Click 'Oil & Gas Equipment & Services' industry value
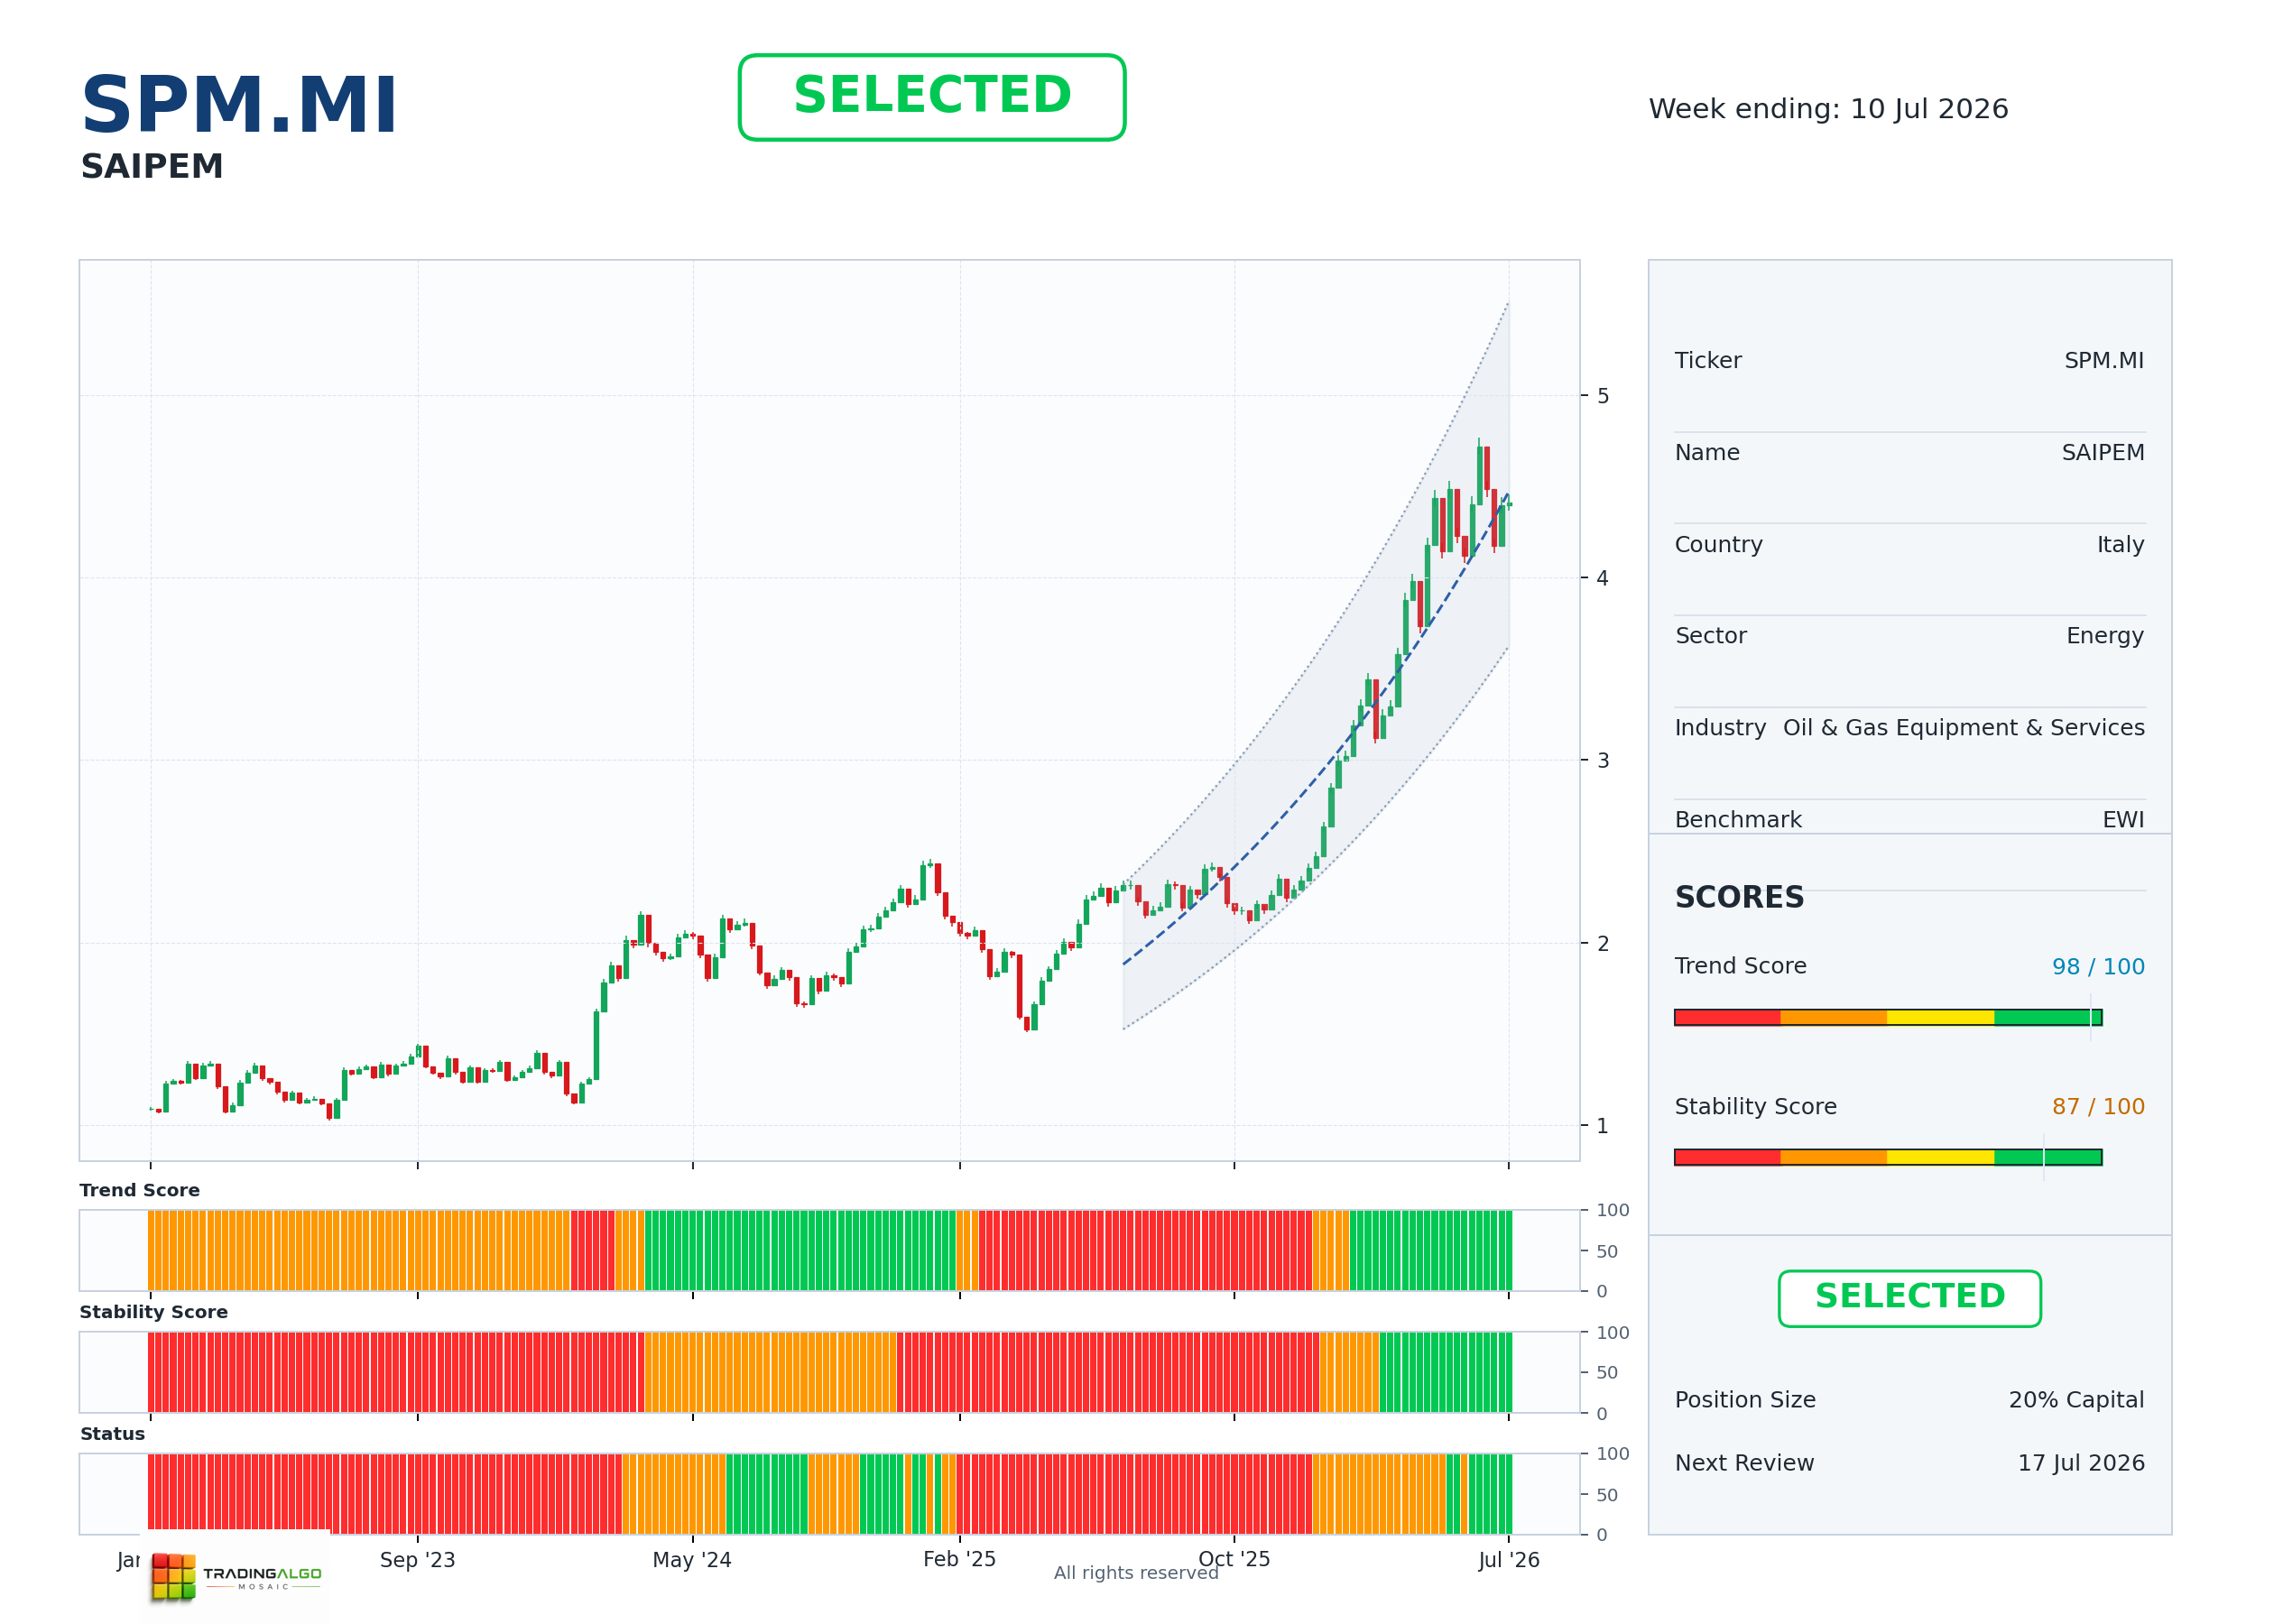2274x1624 pixels. pos(1964,728)
